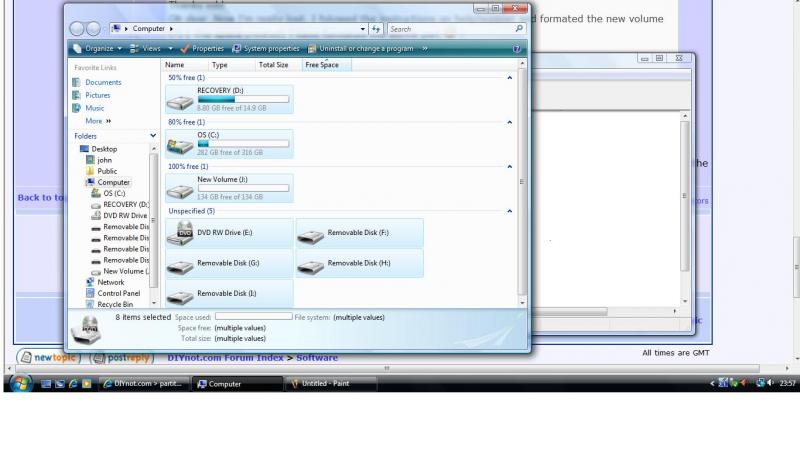The image size is (800, 449).
Task: Open the Windows Start orb
Action: [19, 383]
